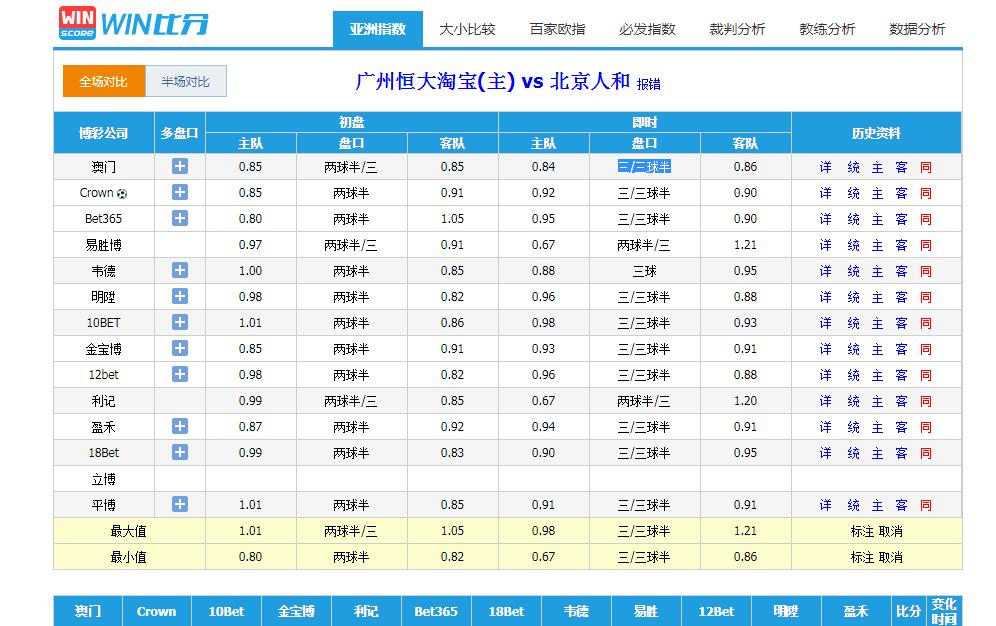Click match title 广州恒大淘宝(主) vs 北京人和
This screenshot has height=626, width=996.
(x=492, y=81)
